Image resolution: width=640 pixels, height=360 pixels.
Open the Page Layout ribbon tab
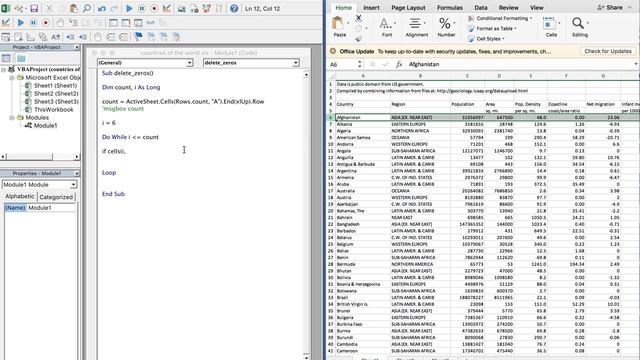pyautogui.click(x=408, y=7)
